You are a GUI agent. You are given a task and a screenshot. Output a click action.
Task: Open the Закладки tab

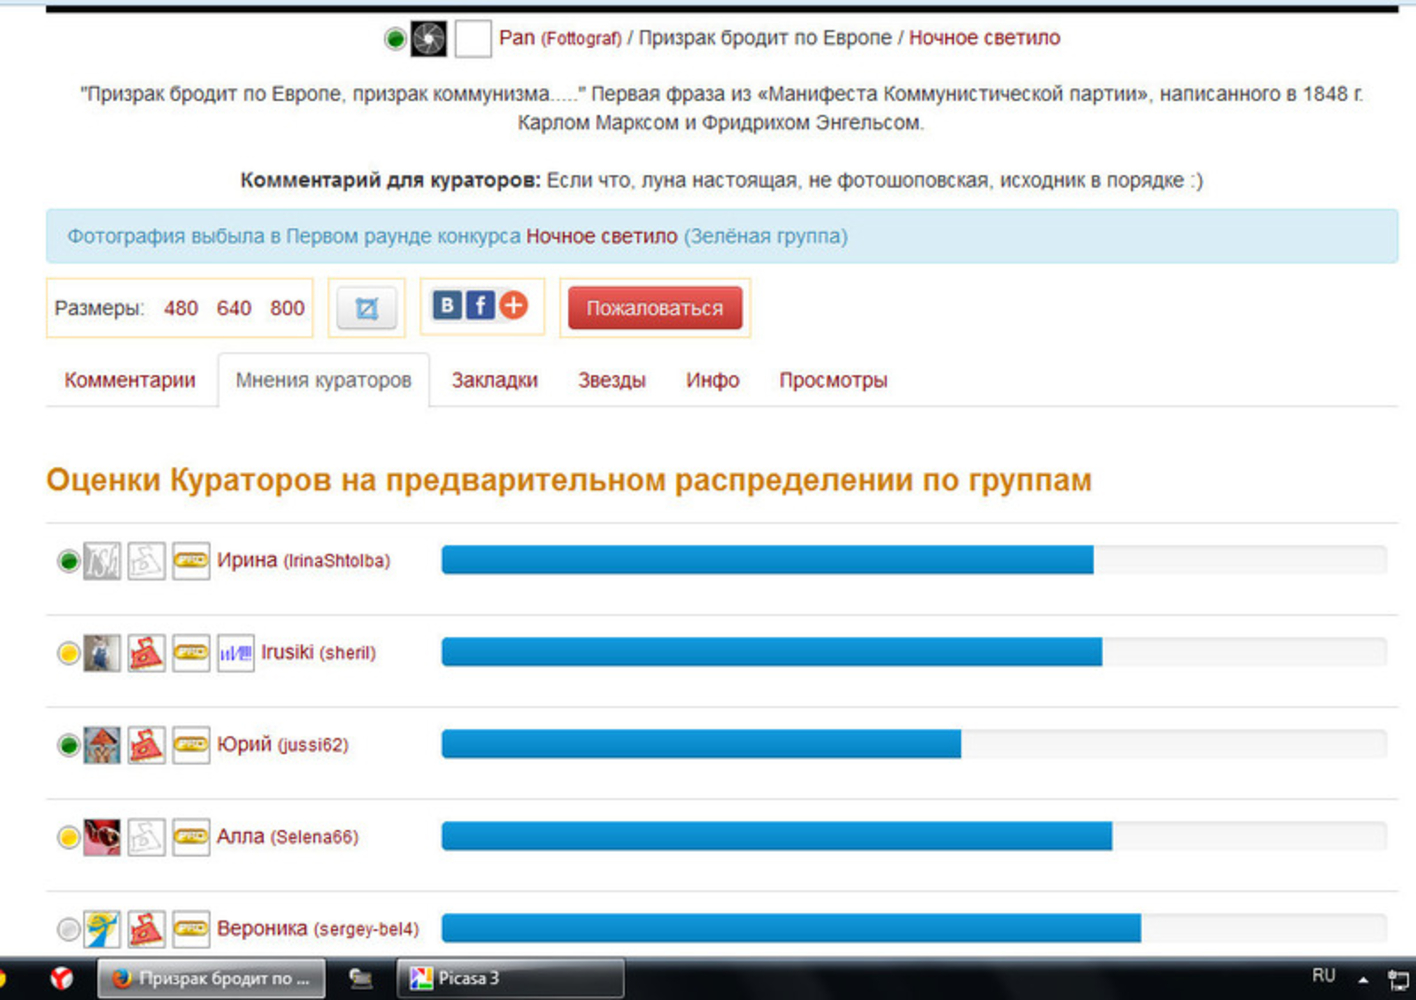(x=494, y=381)
